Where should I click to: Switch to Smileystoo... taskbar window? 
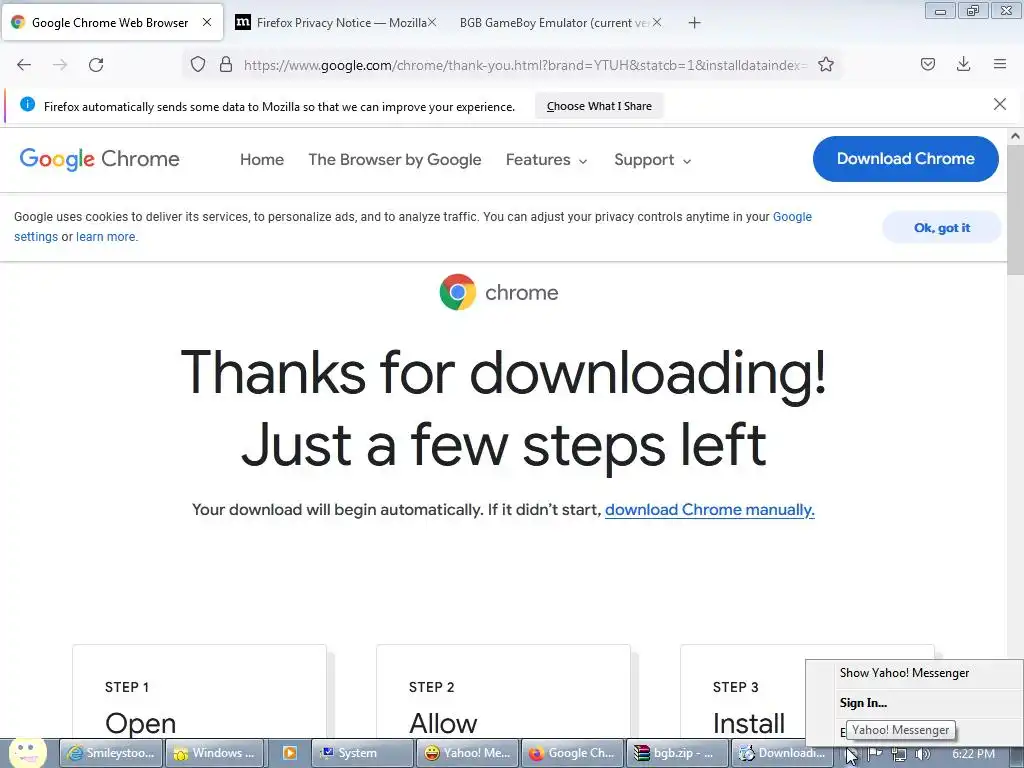(x=112, y=753)
